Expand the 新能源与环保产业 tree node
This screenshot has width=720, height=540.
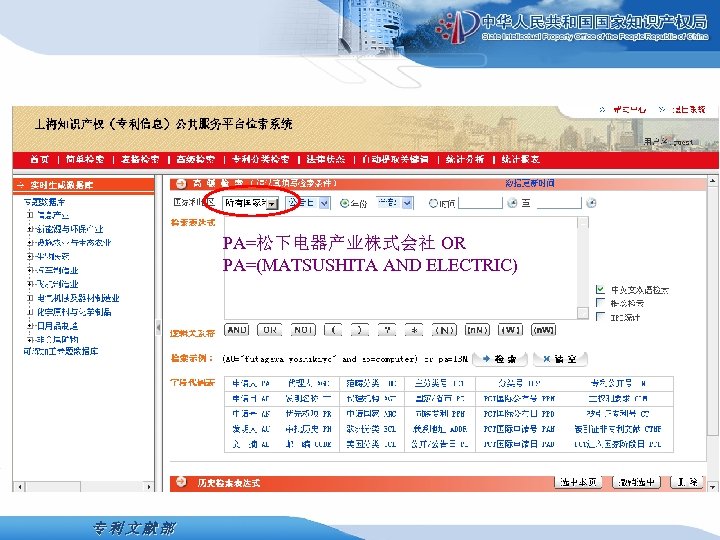click(30, 229)
